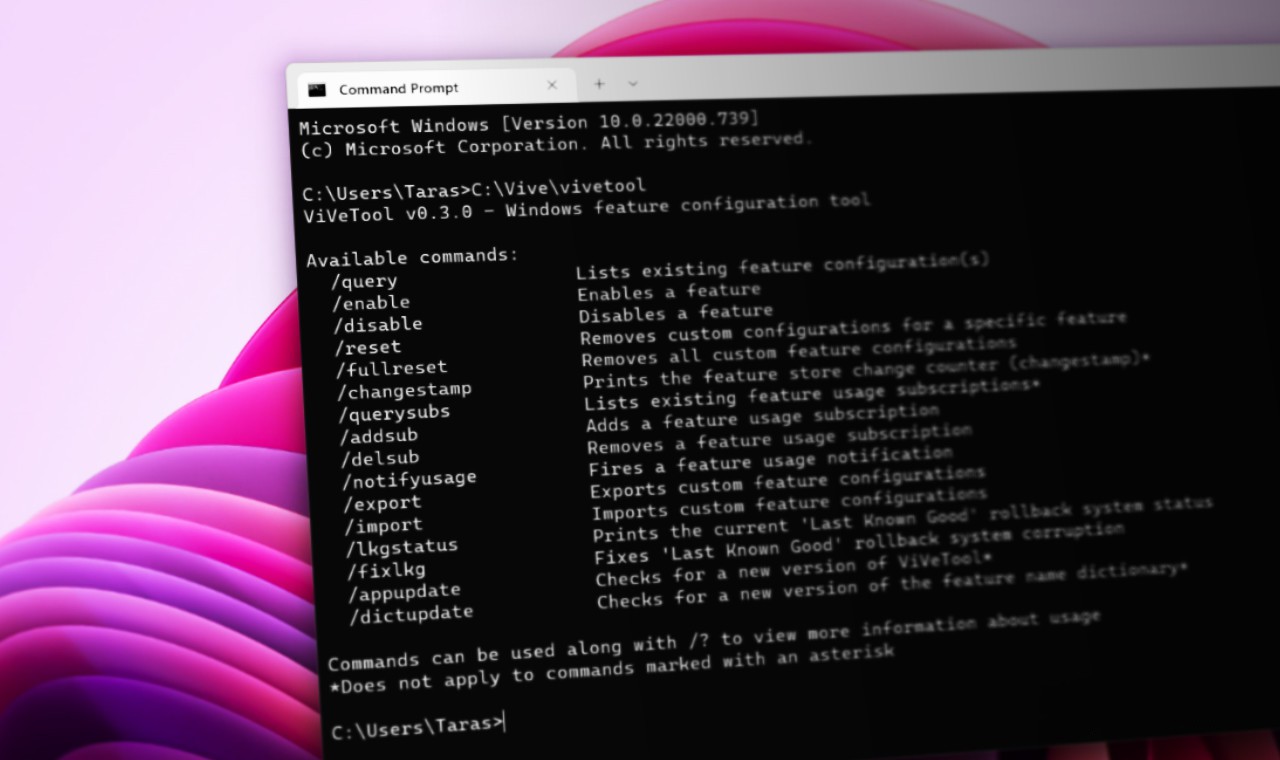Image resolution: width=1280 pixels, height=760 pixels.
Task: Click the Command Prompt tab icon
Action: (317, 89)
